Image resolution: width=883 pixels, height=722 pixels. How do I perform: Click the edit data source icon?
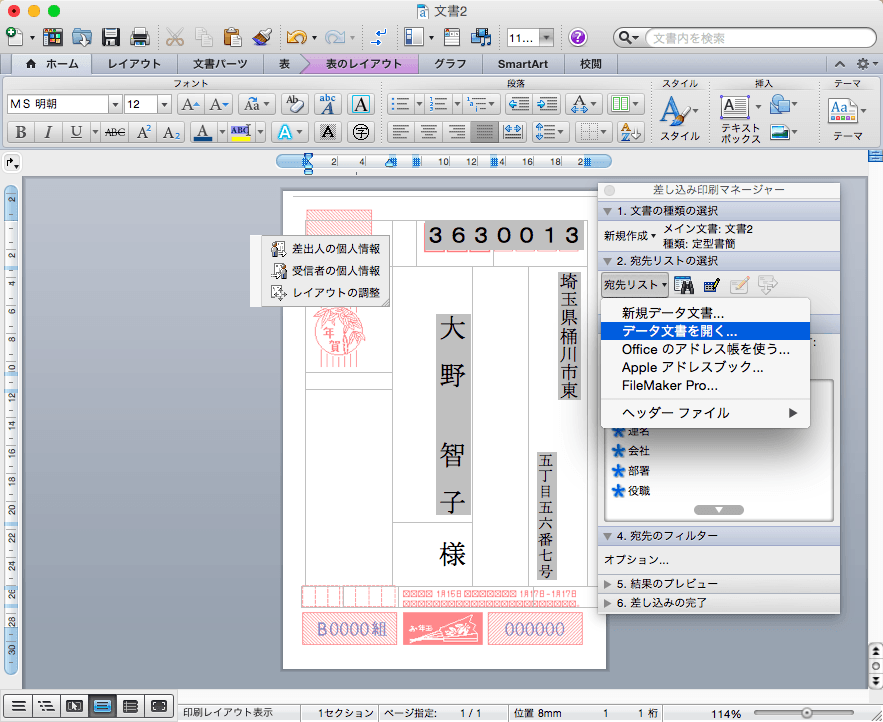(711, 285)
